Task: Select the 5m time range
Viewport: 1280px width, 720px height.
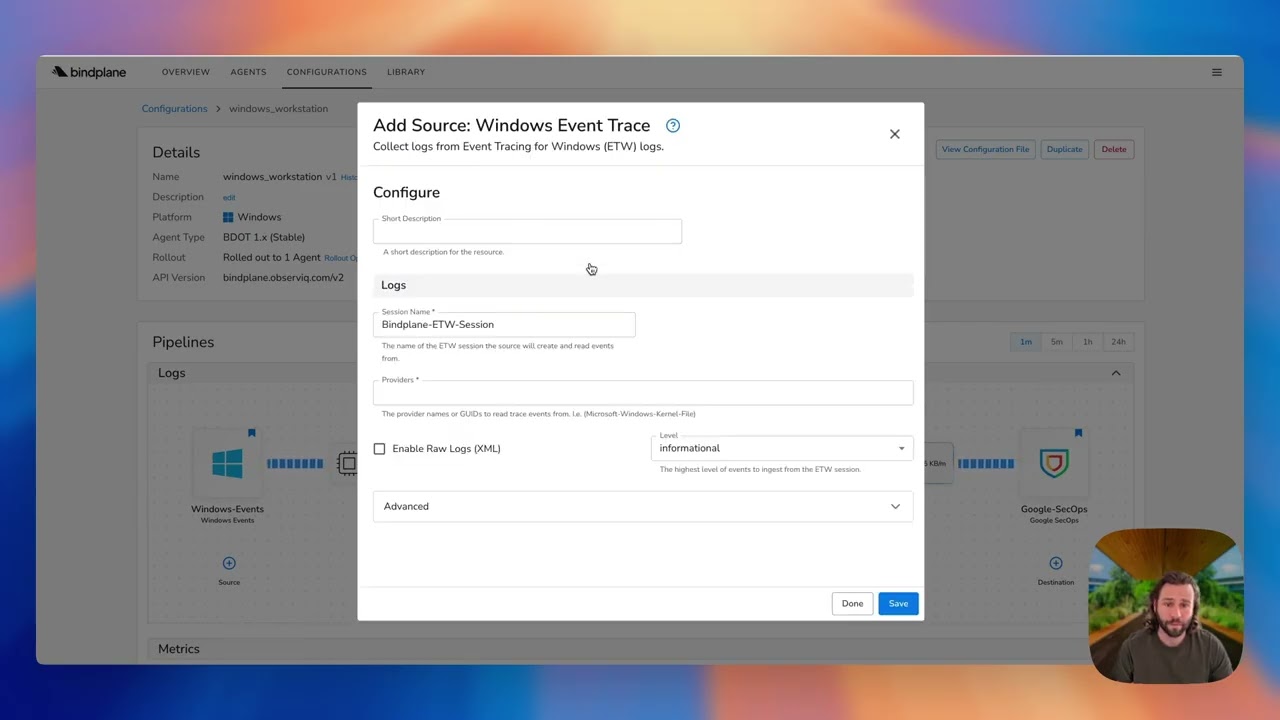Action: [1056, 342]
